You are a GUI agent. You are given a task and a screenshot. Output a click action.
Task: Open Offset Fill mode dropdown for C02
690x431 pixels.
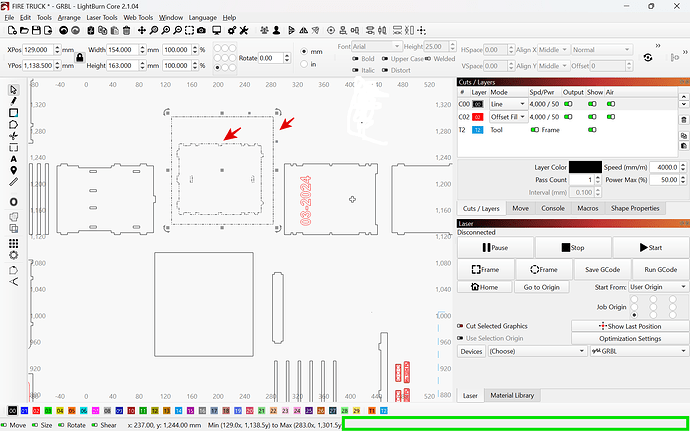(x=508, y=117)
